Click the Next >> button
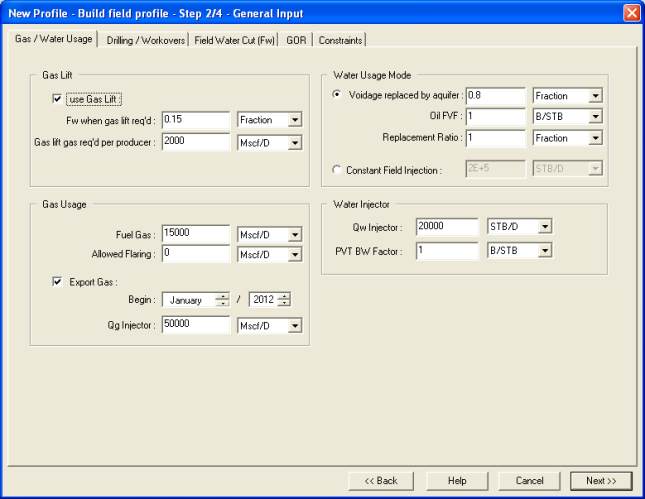Image resolution: width=645 pixels, height=499 pixels. click(x=601, y=481)
